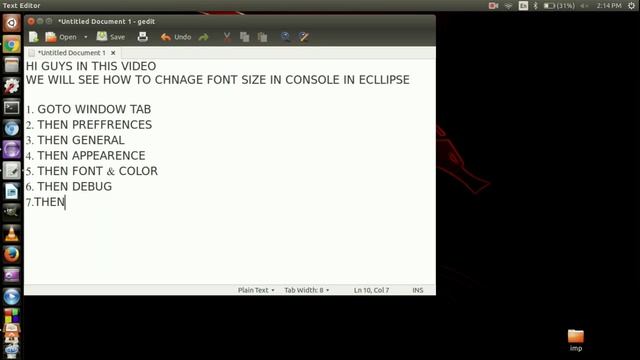The height and width of the screenshot is (360, 640).
Task: Open Files manager from launcher
Action: (x=11, y=65)
